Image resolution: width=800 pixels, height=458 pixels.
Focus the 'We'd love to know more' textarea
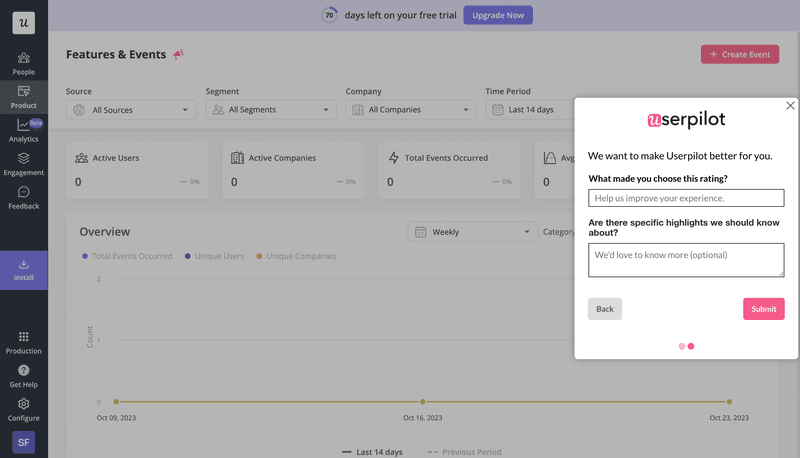(686, 260)
